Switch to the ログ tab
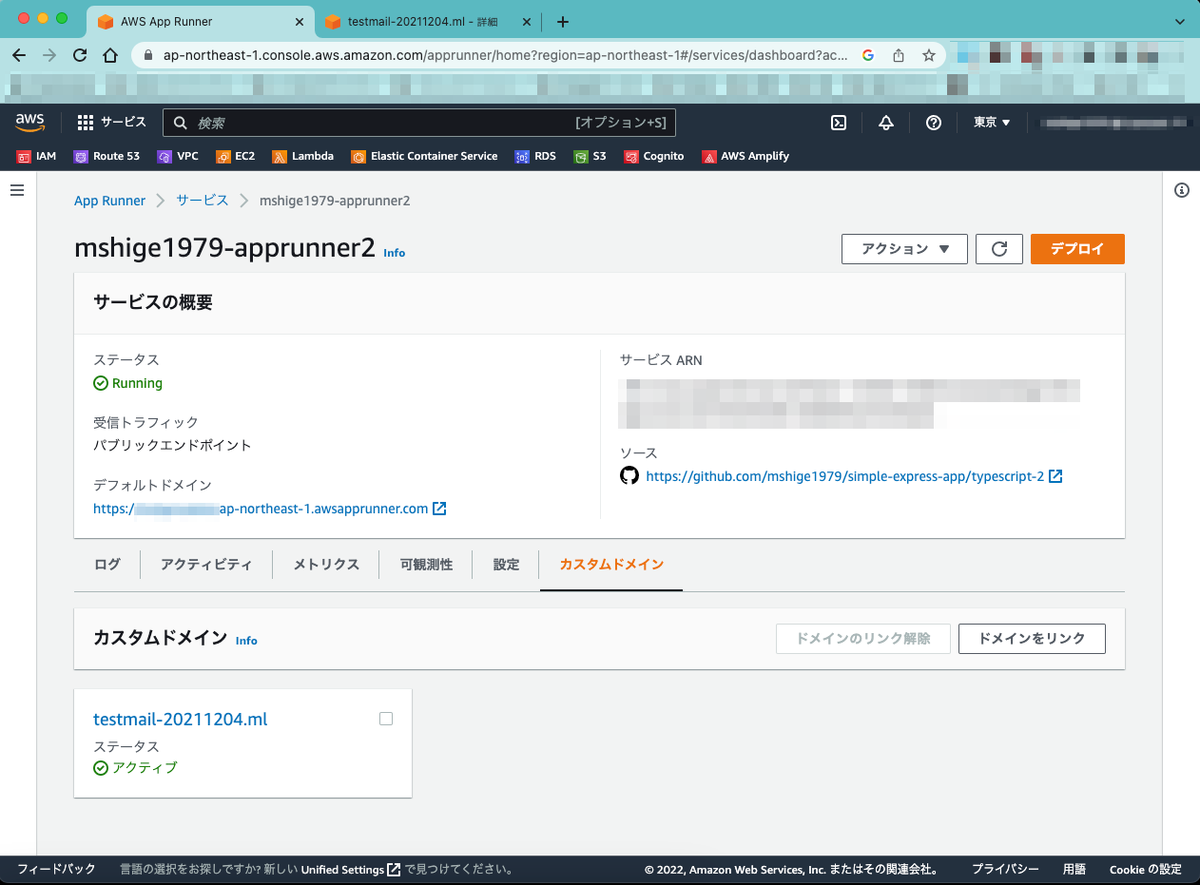Image resolution: width=1200 pixels, height=885 pixels. point(107,564)
